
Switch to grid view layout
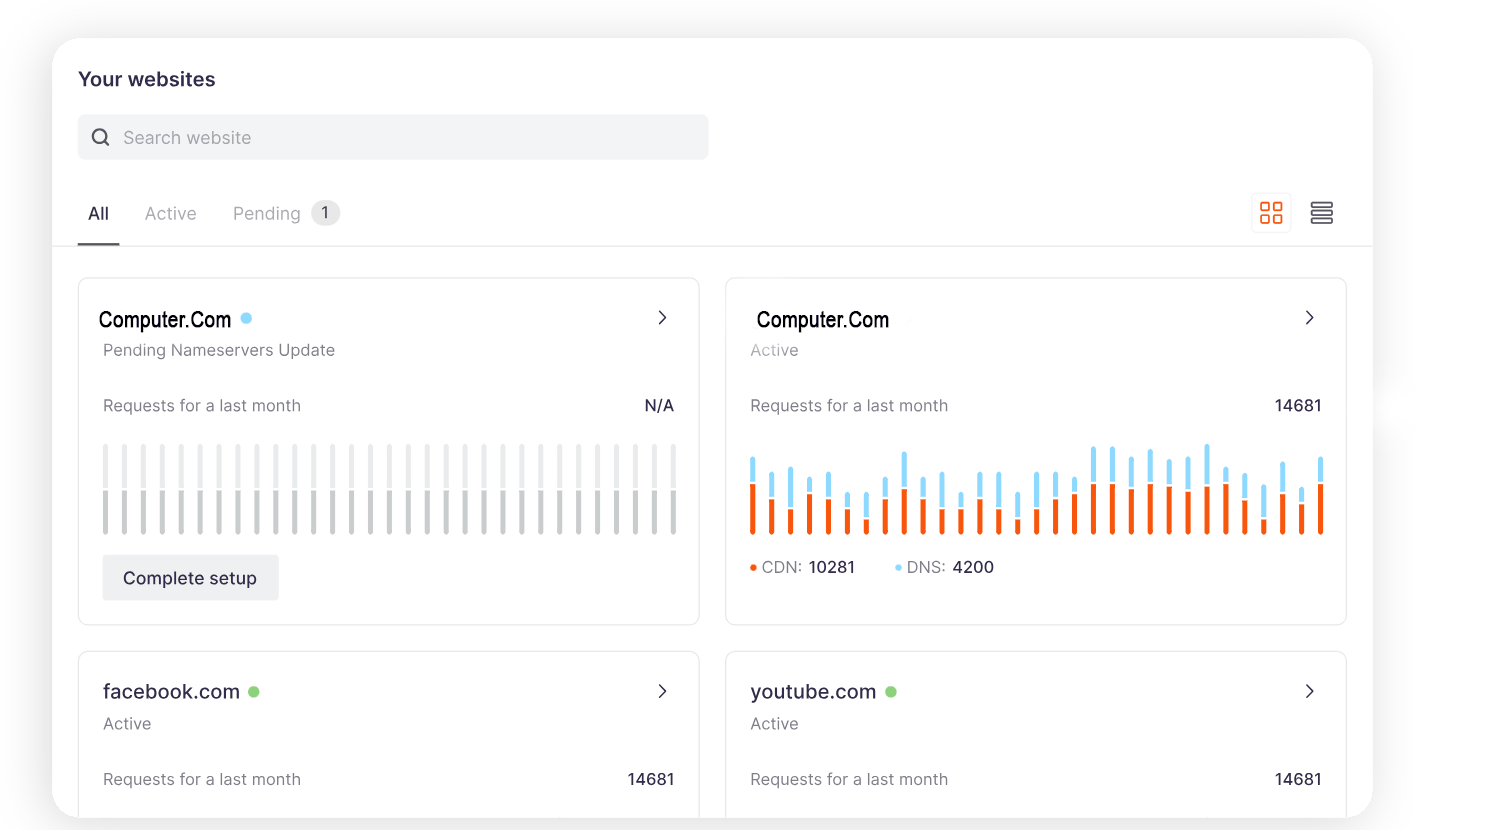click(x=1271, y=213)
